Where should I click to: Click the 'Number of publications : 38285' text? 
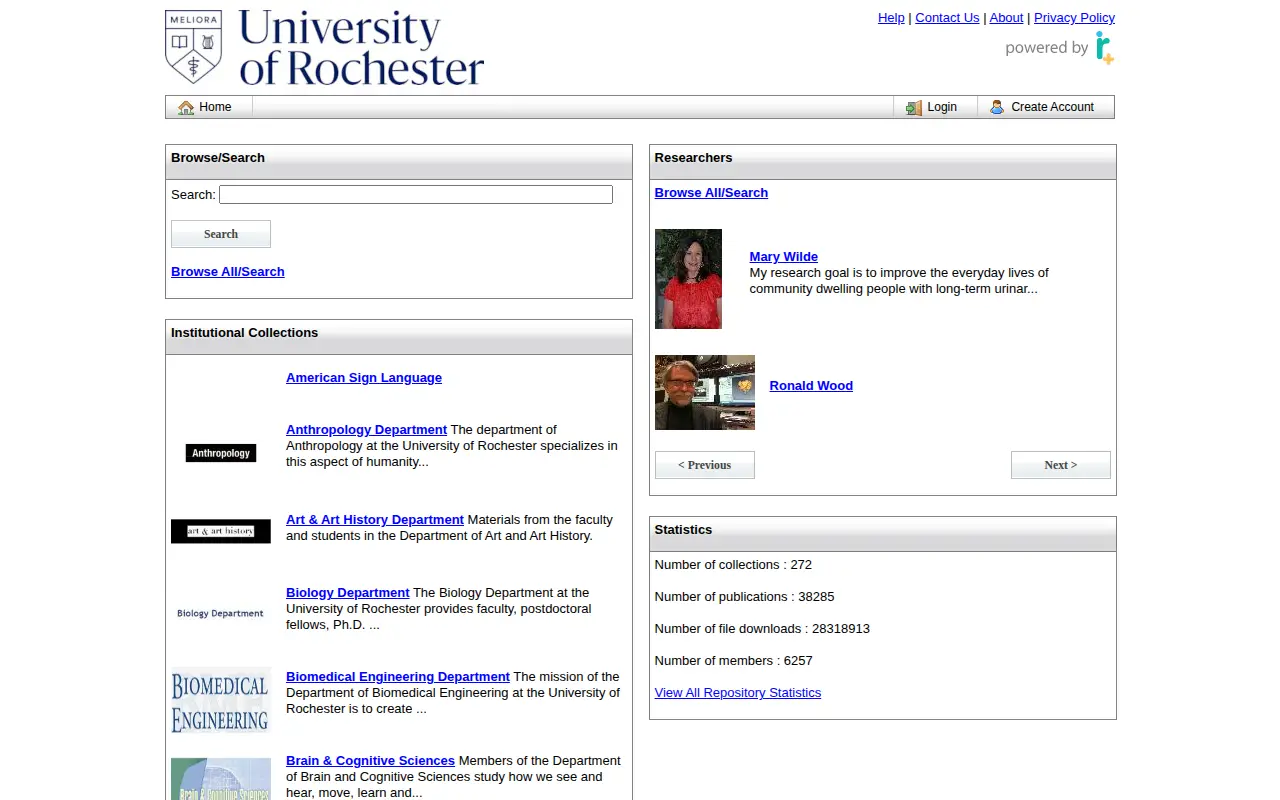744,597
